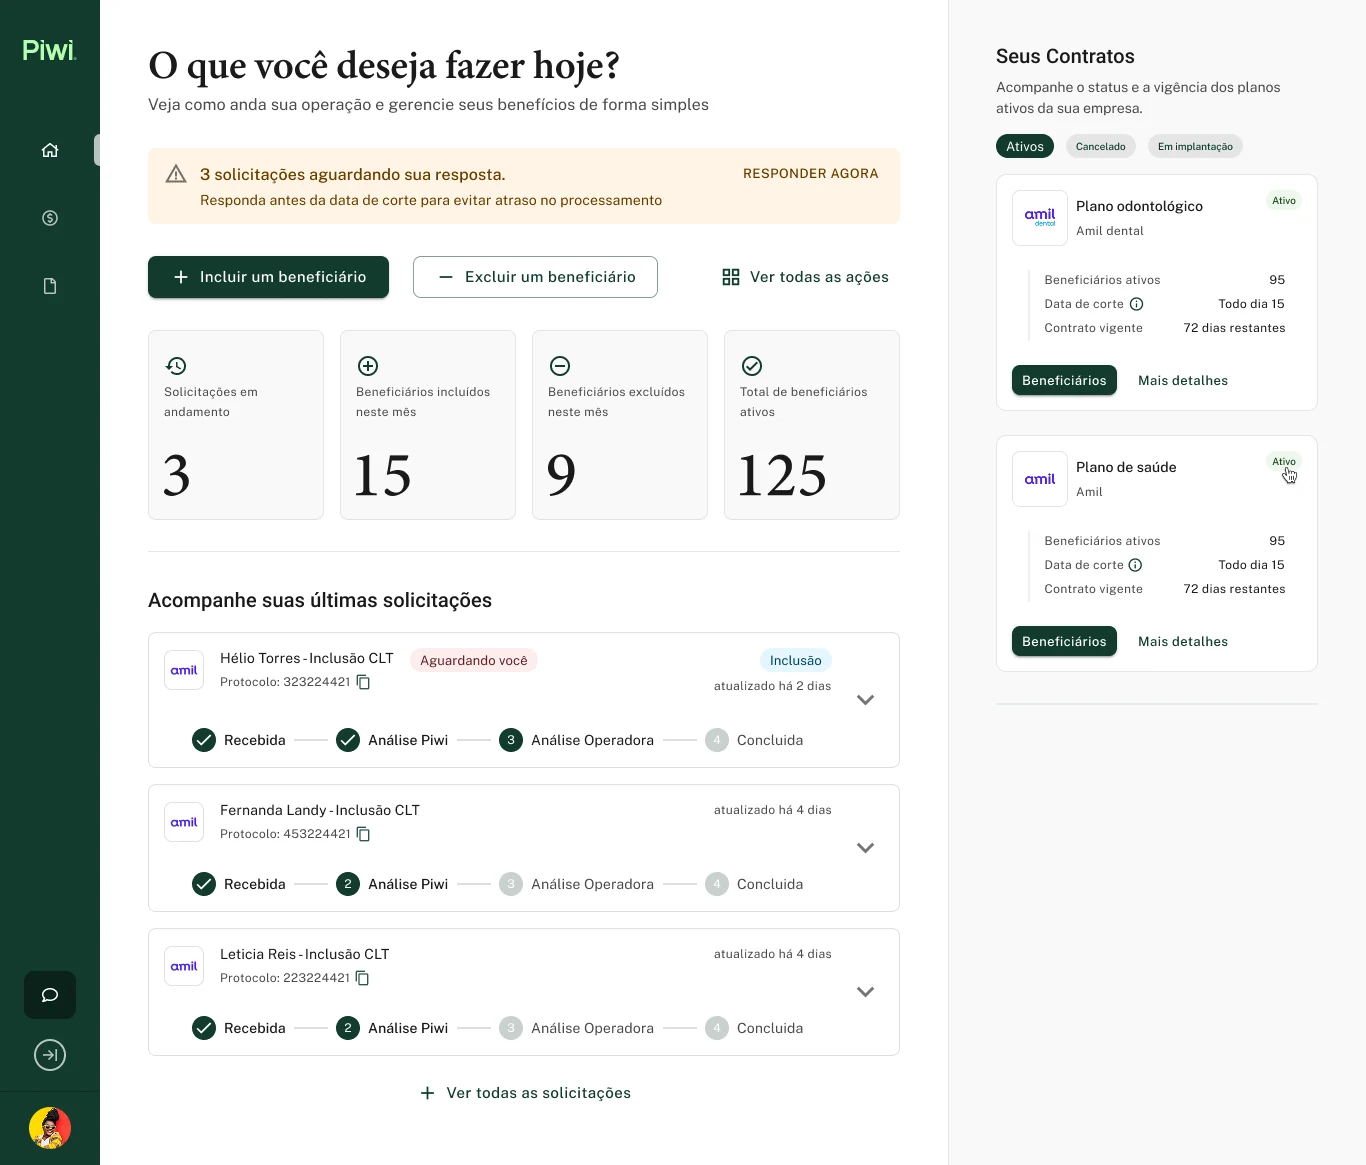
Task: Click the warning triangle icon in alert
Action: tap(176, 174)
